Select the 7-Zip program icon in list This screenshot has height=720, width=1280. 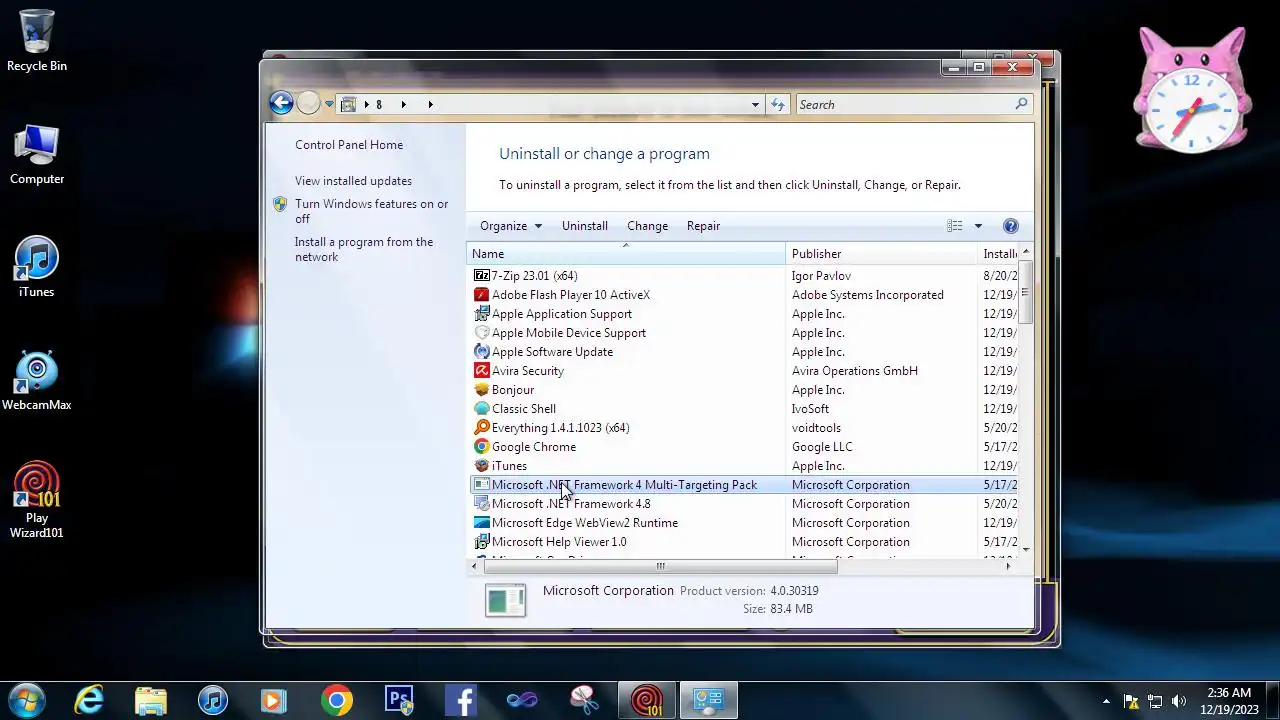pyautogui.click(x=482, y=276)
